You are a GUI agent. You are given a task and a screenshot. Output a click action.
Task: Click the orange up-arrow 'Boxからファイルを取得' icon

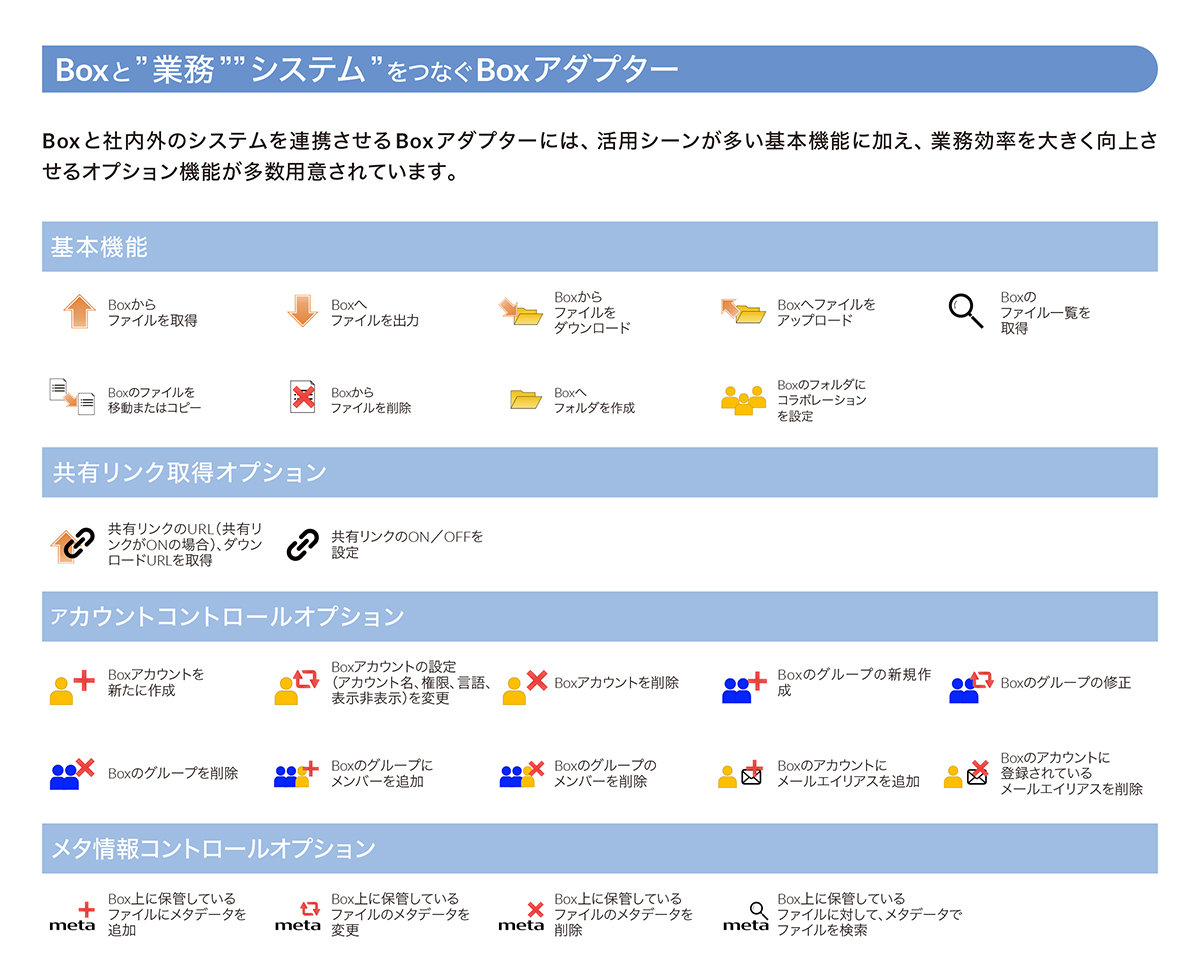click(78, 313)
